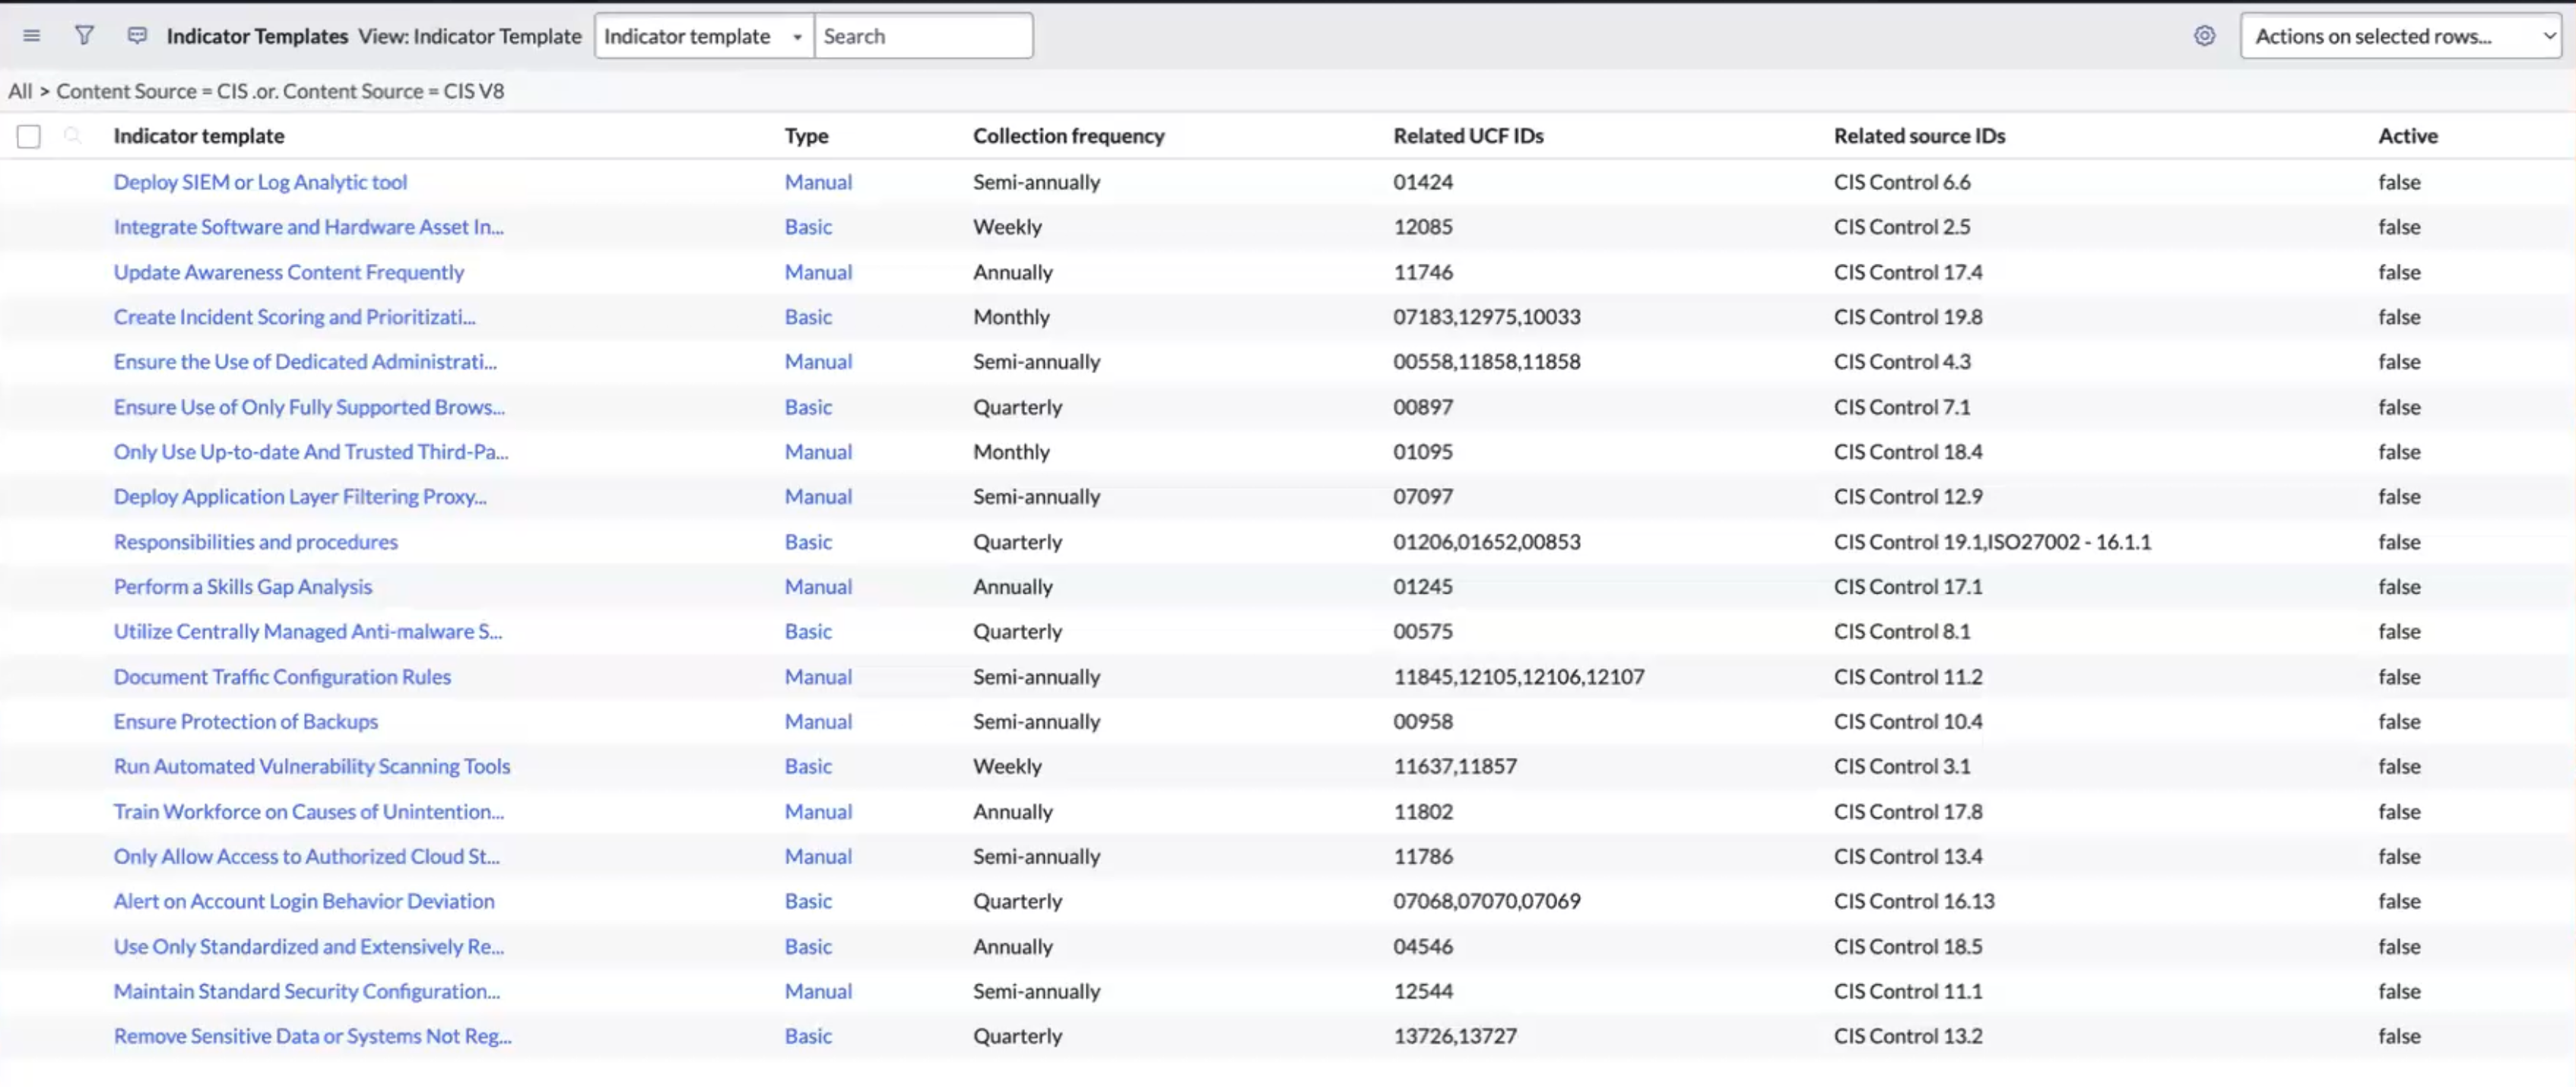
Task: Select CIS Control 16.13 source ID cell
Action: click(1914, 902)
